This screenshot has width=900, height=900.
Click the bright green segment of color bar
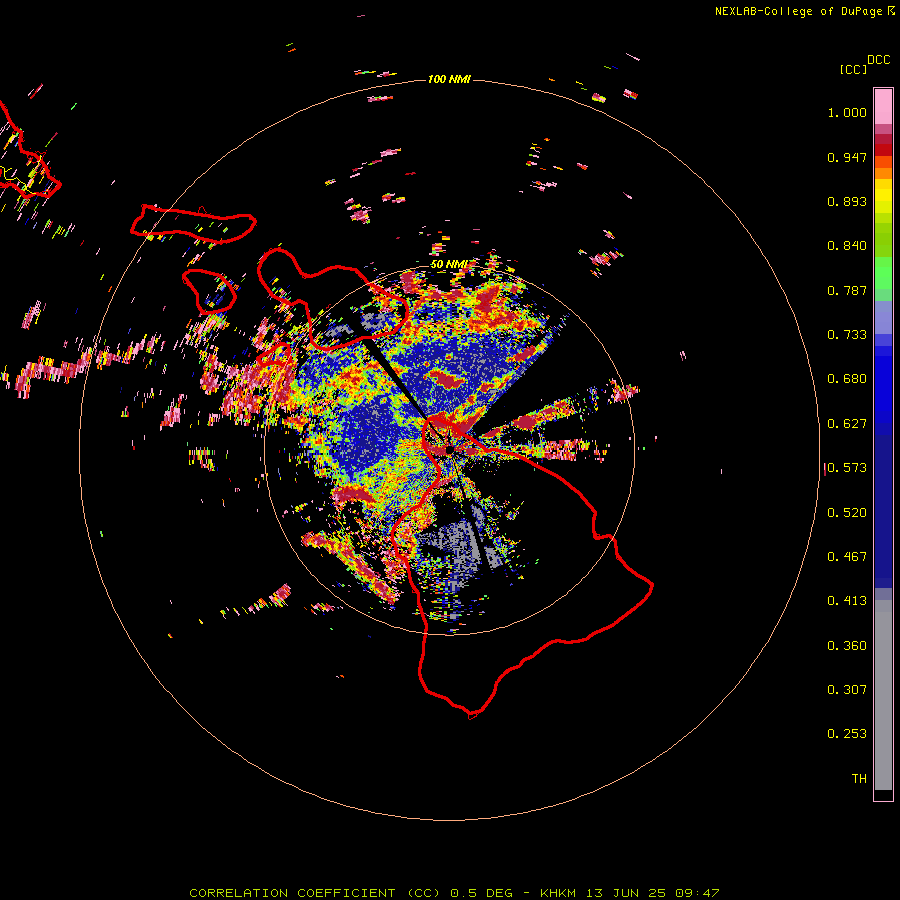[883, 274]
